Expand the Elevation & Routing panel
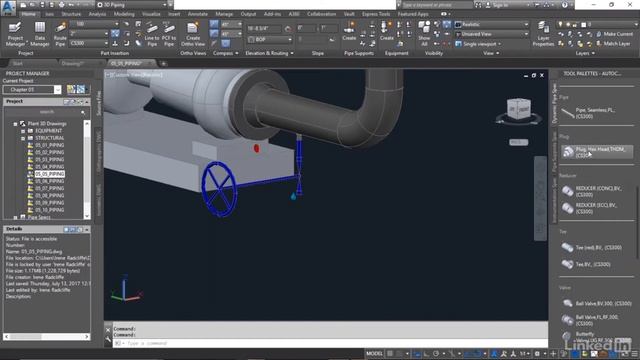Image resolution: width=640 pixels, height=360 pixels. pyautogui.click(x=269, y=53)
